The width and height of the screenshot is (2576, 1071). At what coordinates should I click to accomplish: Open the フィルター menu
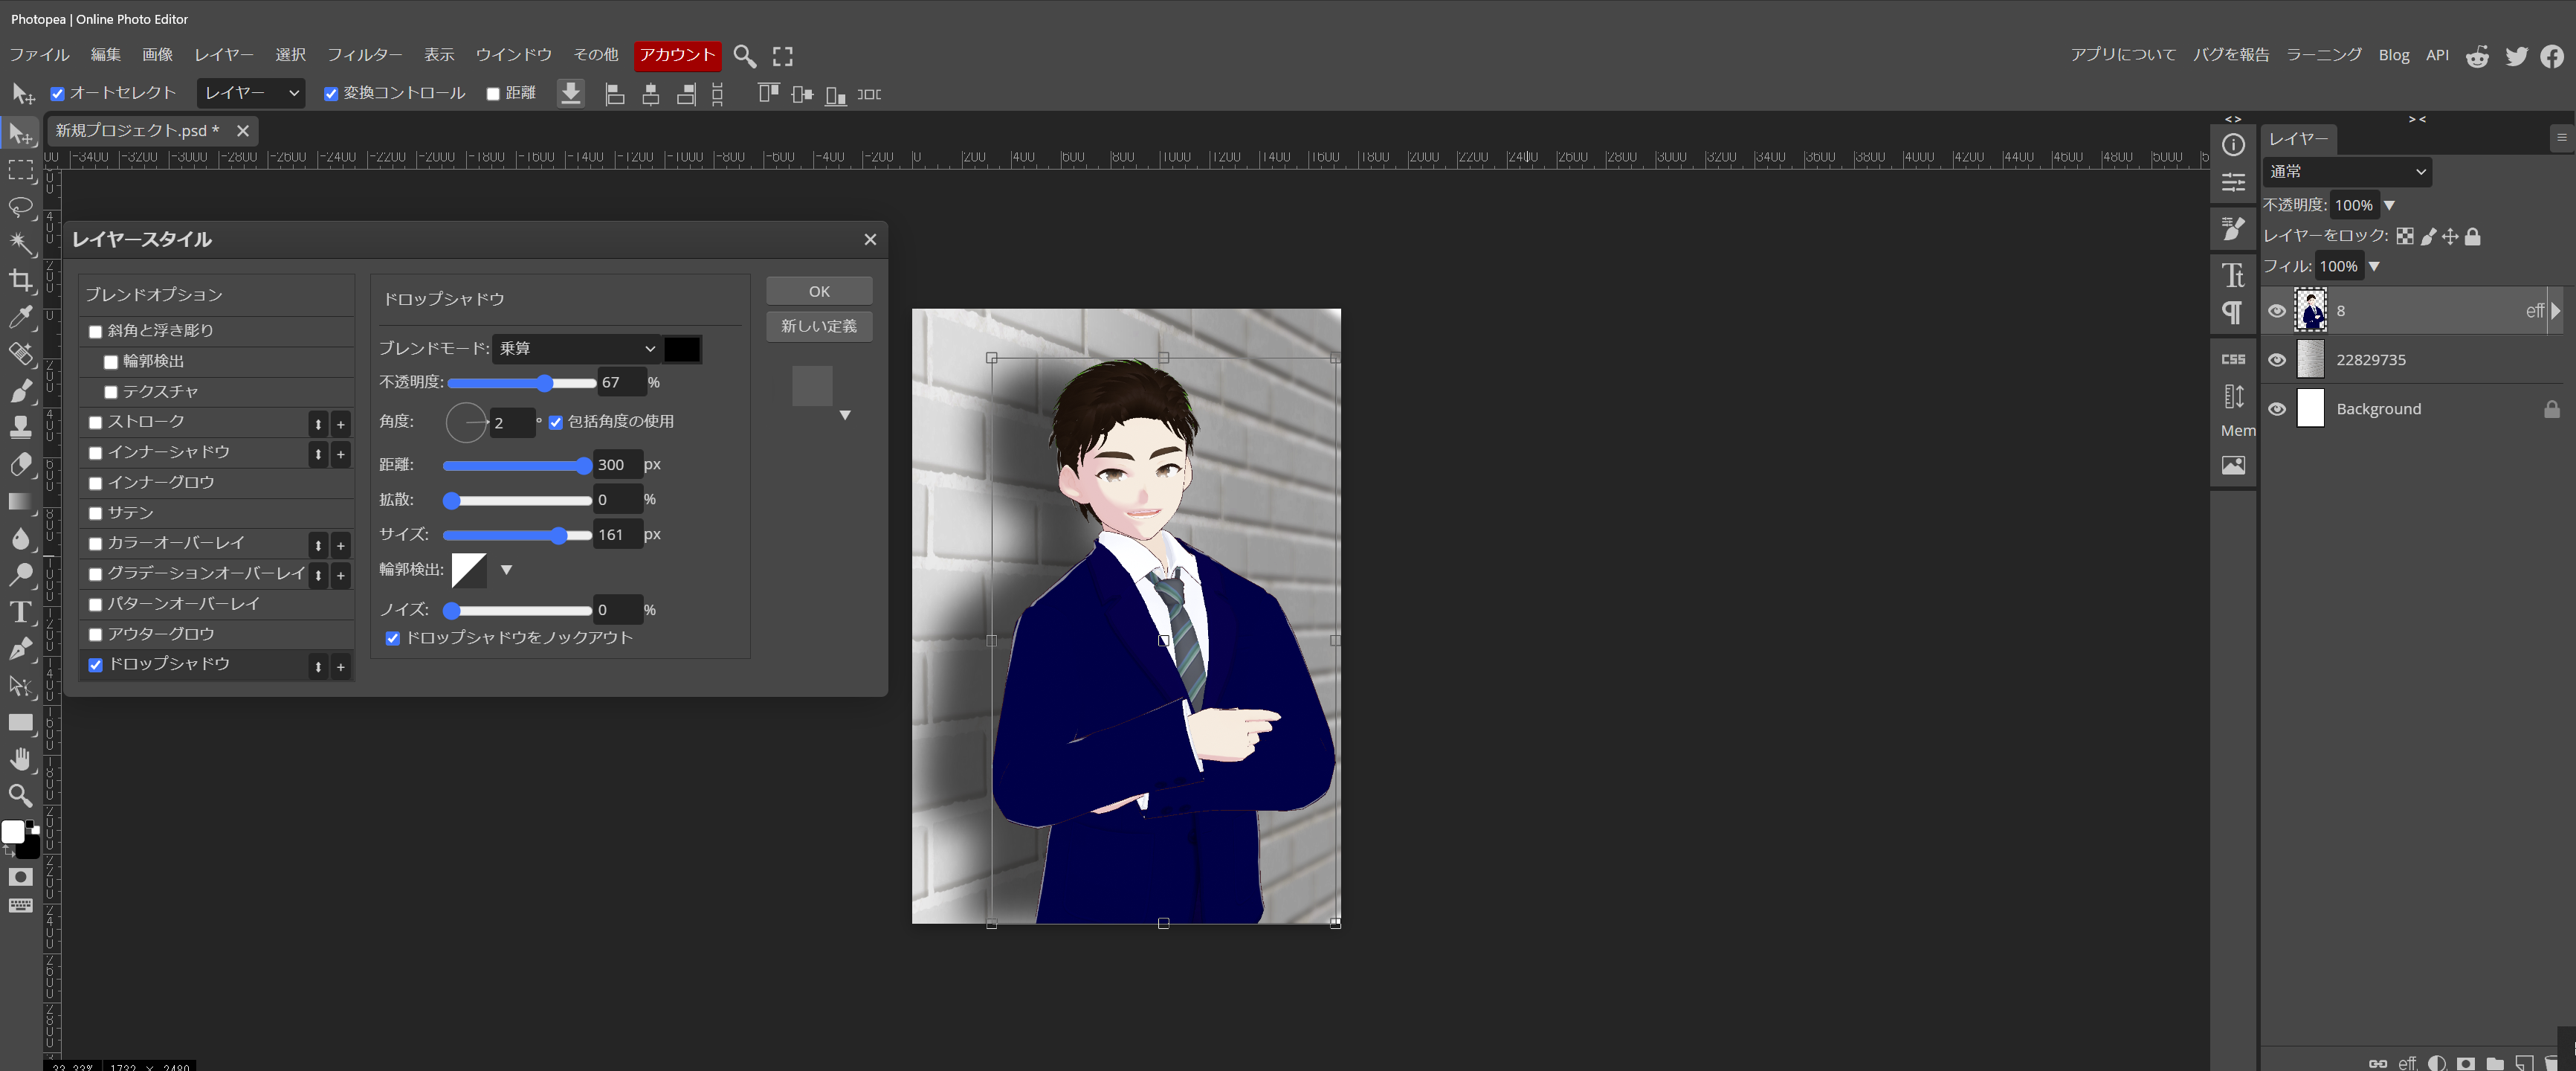[364, 55]
